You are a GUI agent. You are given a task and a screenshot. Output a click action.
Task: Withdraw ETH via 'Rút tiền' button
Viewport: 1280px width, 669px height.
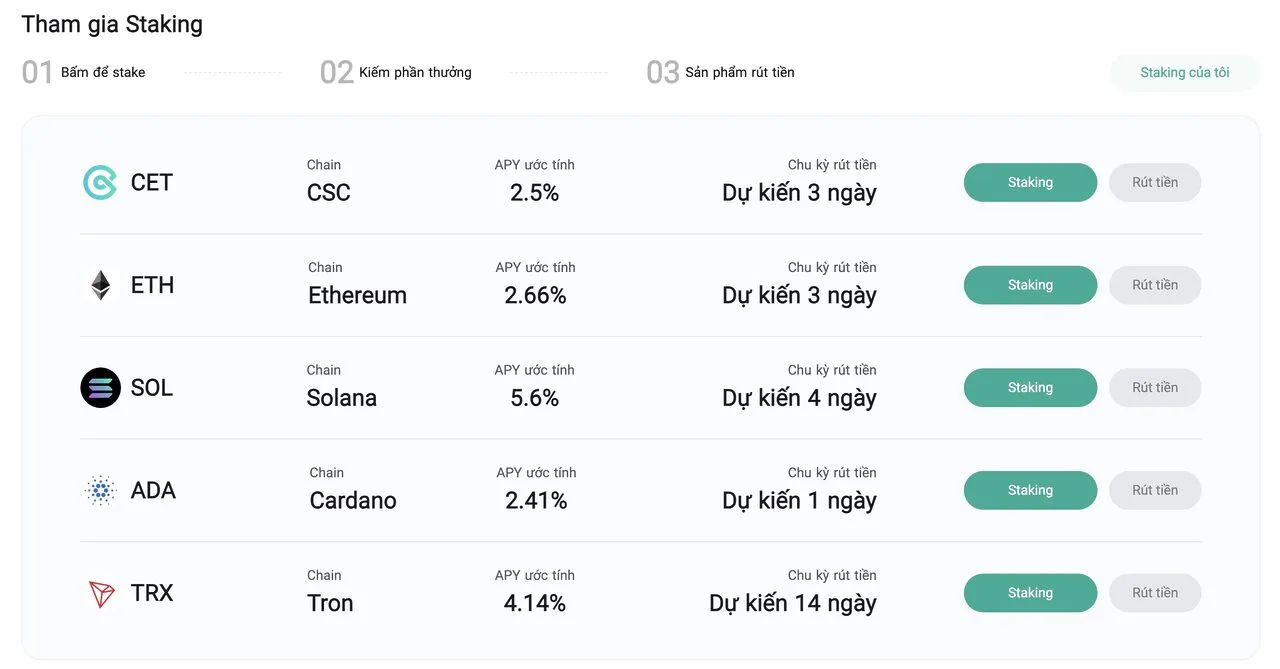(x=1154, y=285)
